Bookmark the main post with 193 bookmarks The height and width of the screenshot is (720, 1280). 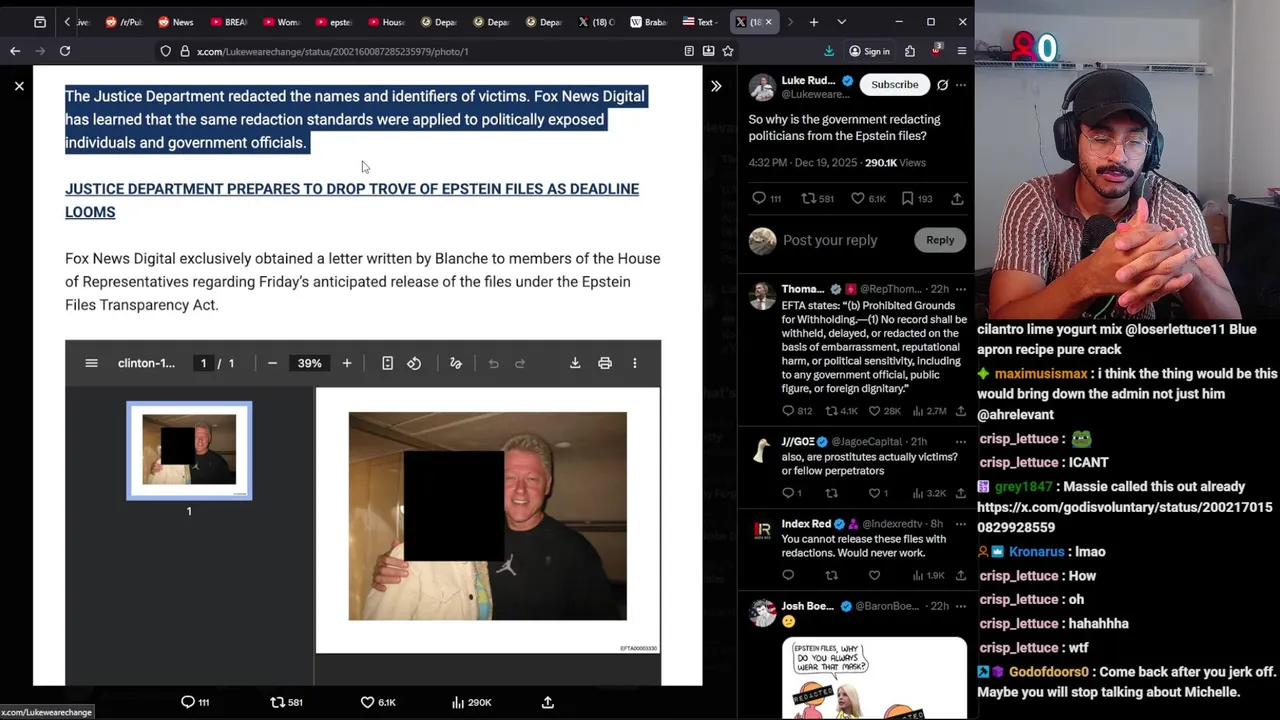pos(908,199)
